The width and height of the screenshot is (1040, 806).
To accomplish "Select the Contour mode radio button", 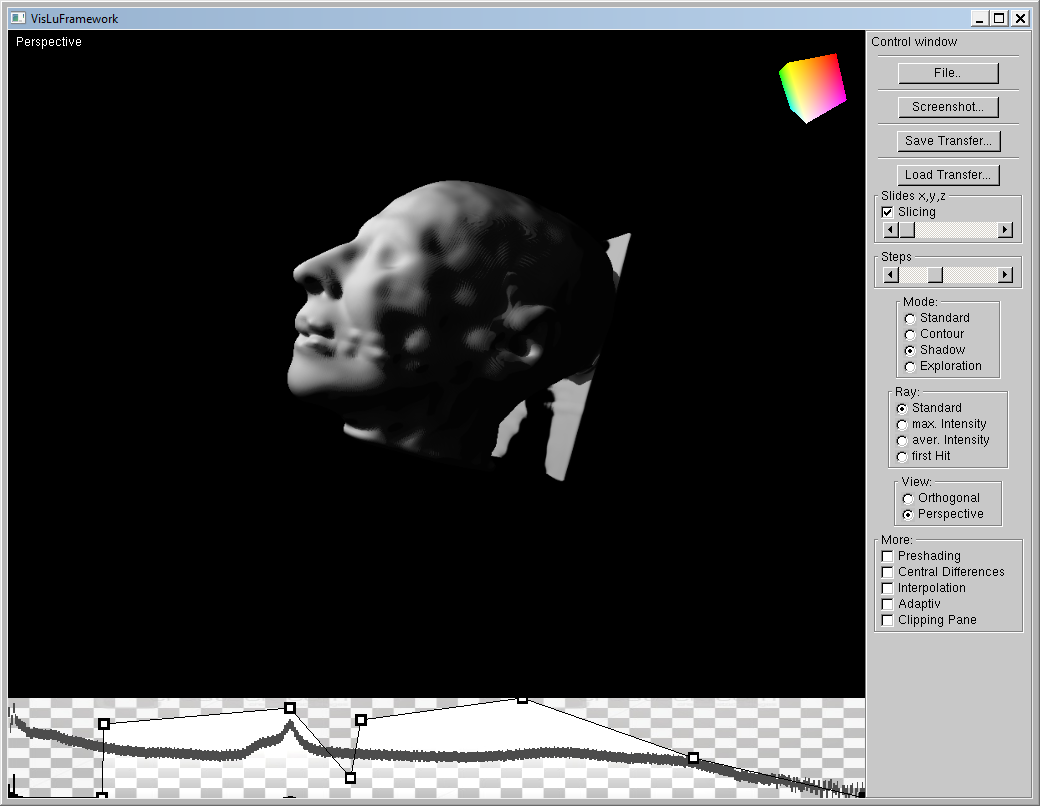I will (x=909, y=334).
